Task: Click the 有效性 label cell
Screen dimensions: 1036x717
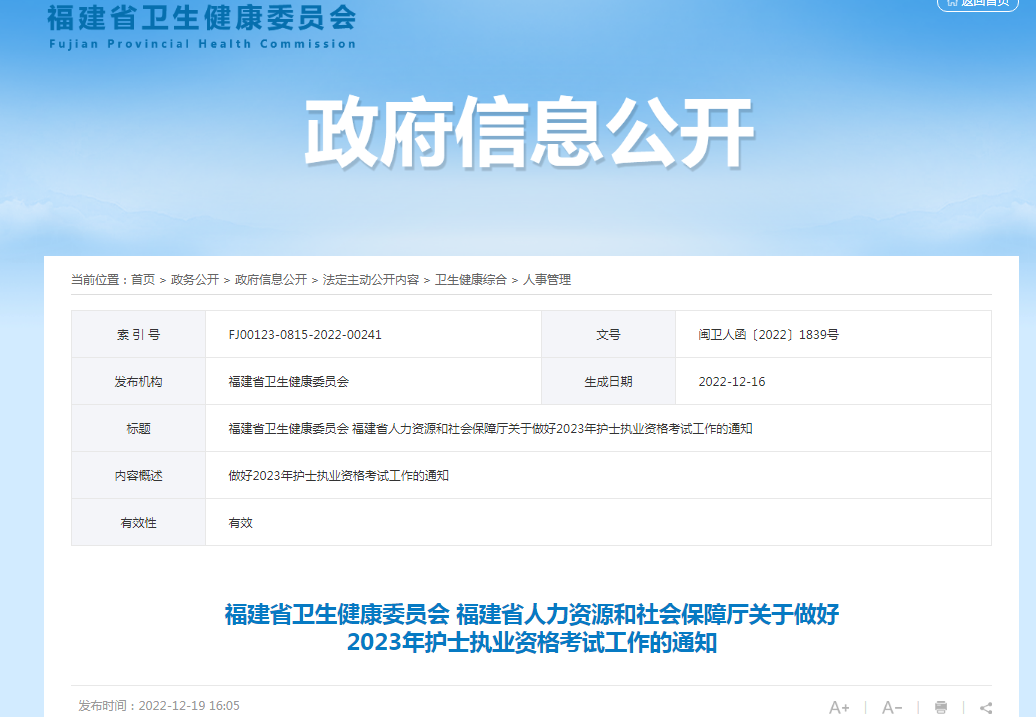Action: pyautogui.click(x=138, y=522)
